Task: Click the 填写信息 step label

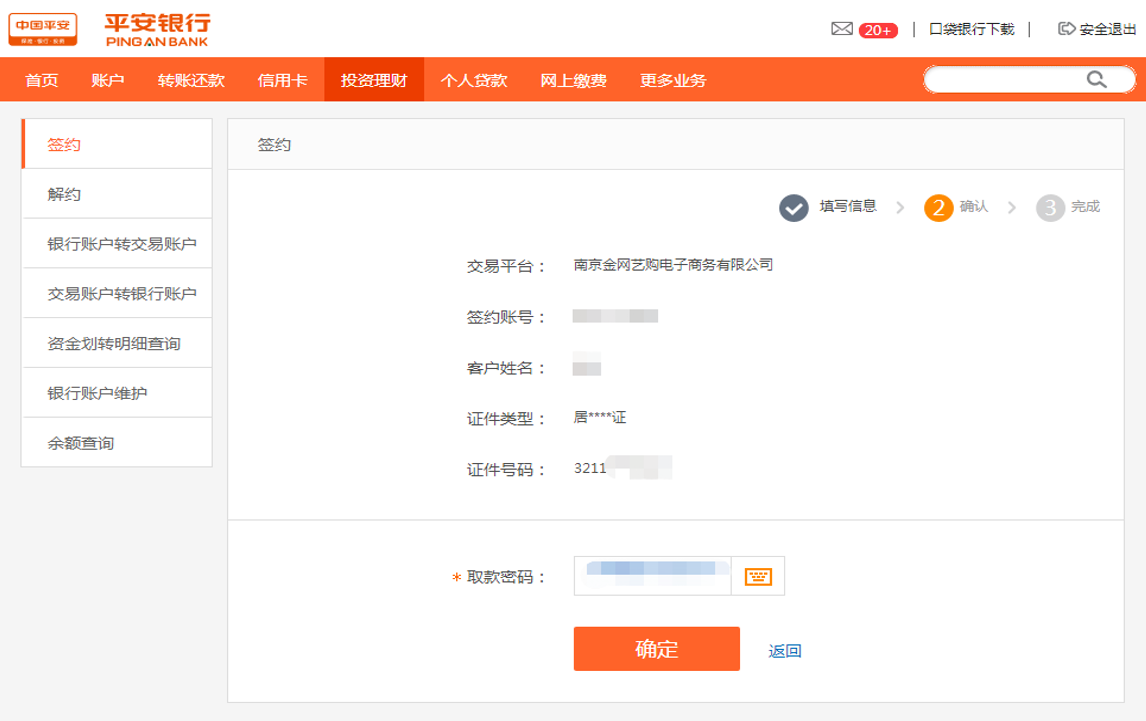Action: 848,206
